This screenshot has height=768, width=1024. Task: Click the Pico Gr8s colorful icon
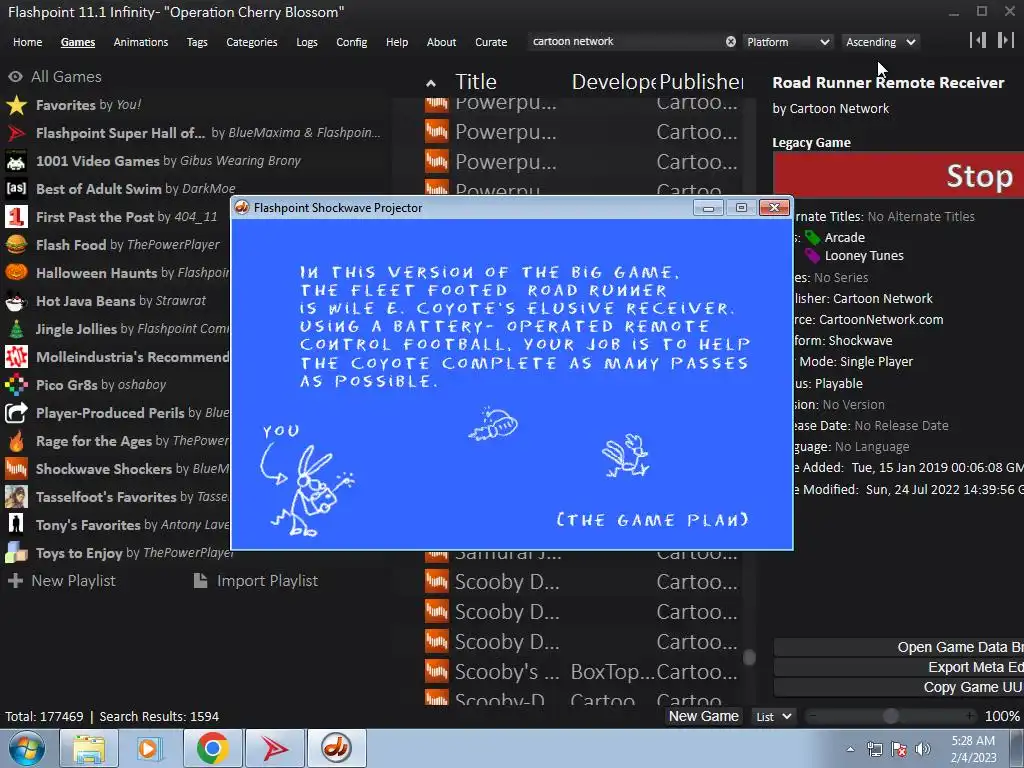click(16, 385)
